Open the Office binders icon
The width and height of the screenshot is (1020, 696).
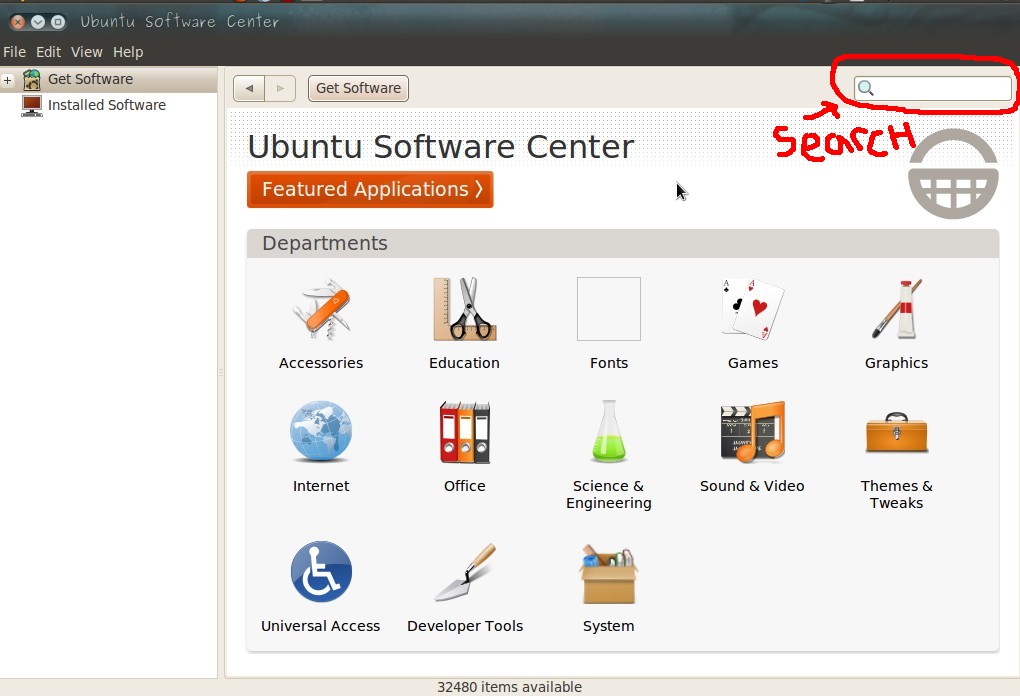coord(464,432)
